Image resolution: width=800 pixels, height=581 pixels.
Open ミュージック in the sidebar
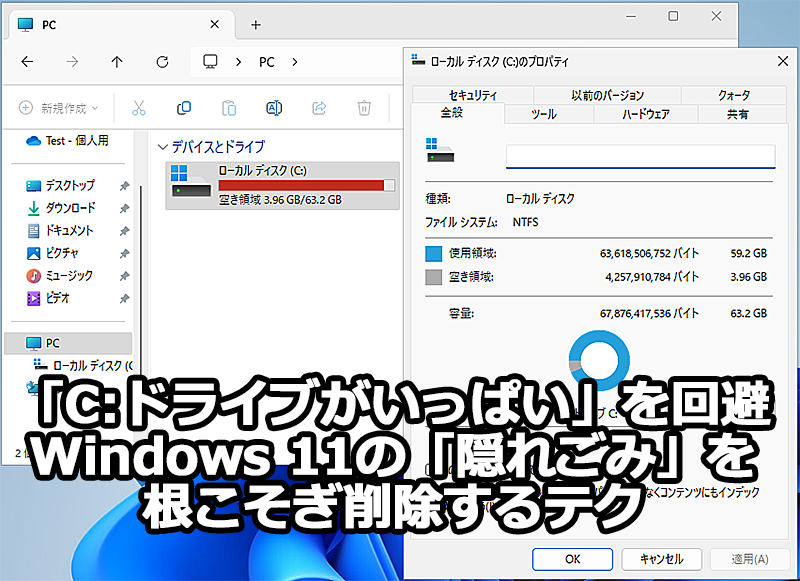pyautogui.click(x=59, y=275)
